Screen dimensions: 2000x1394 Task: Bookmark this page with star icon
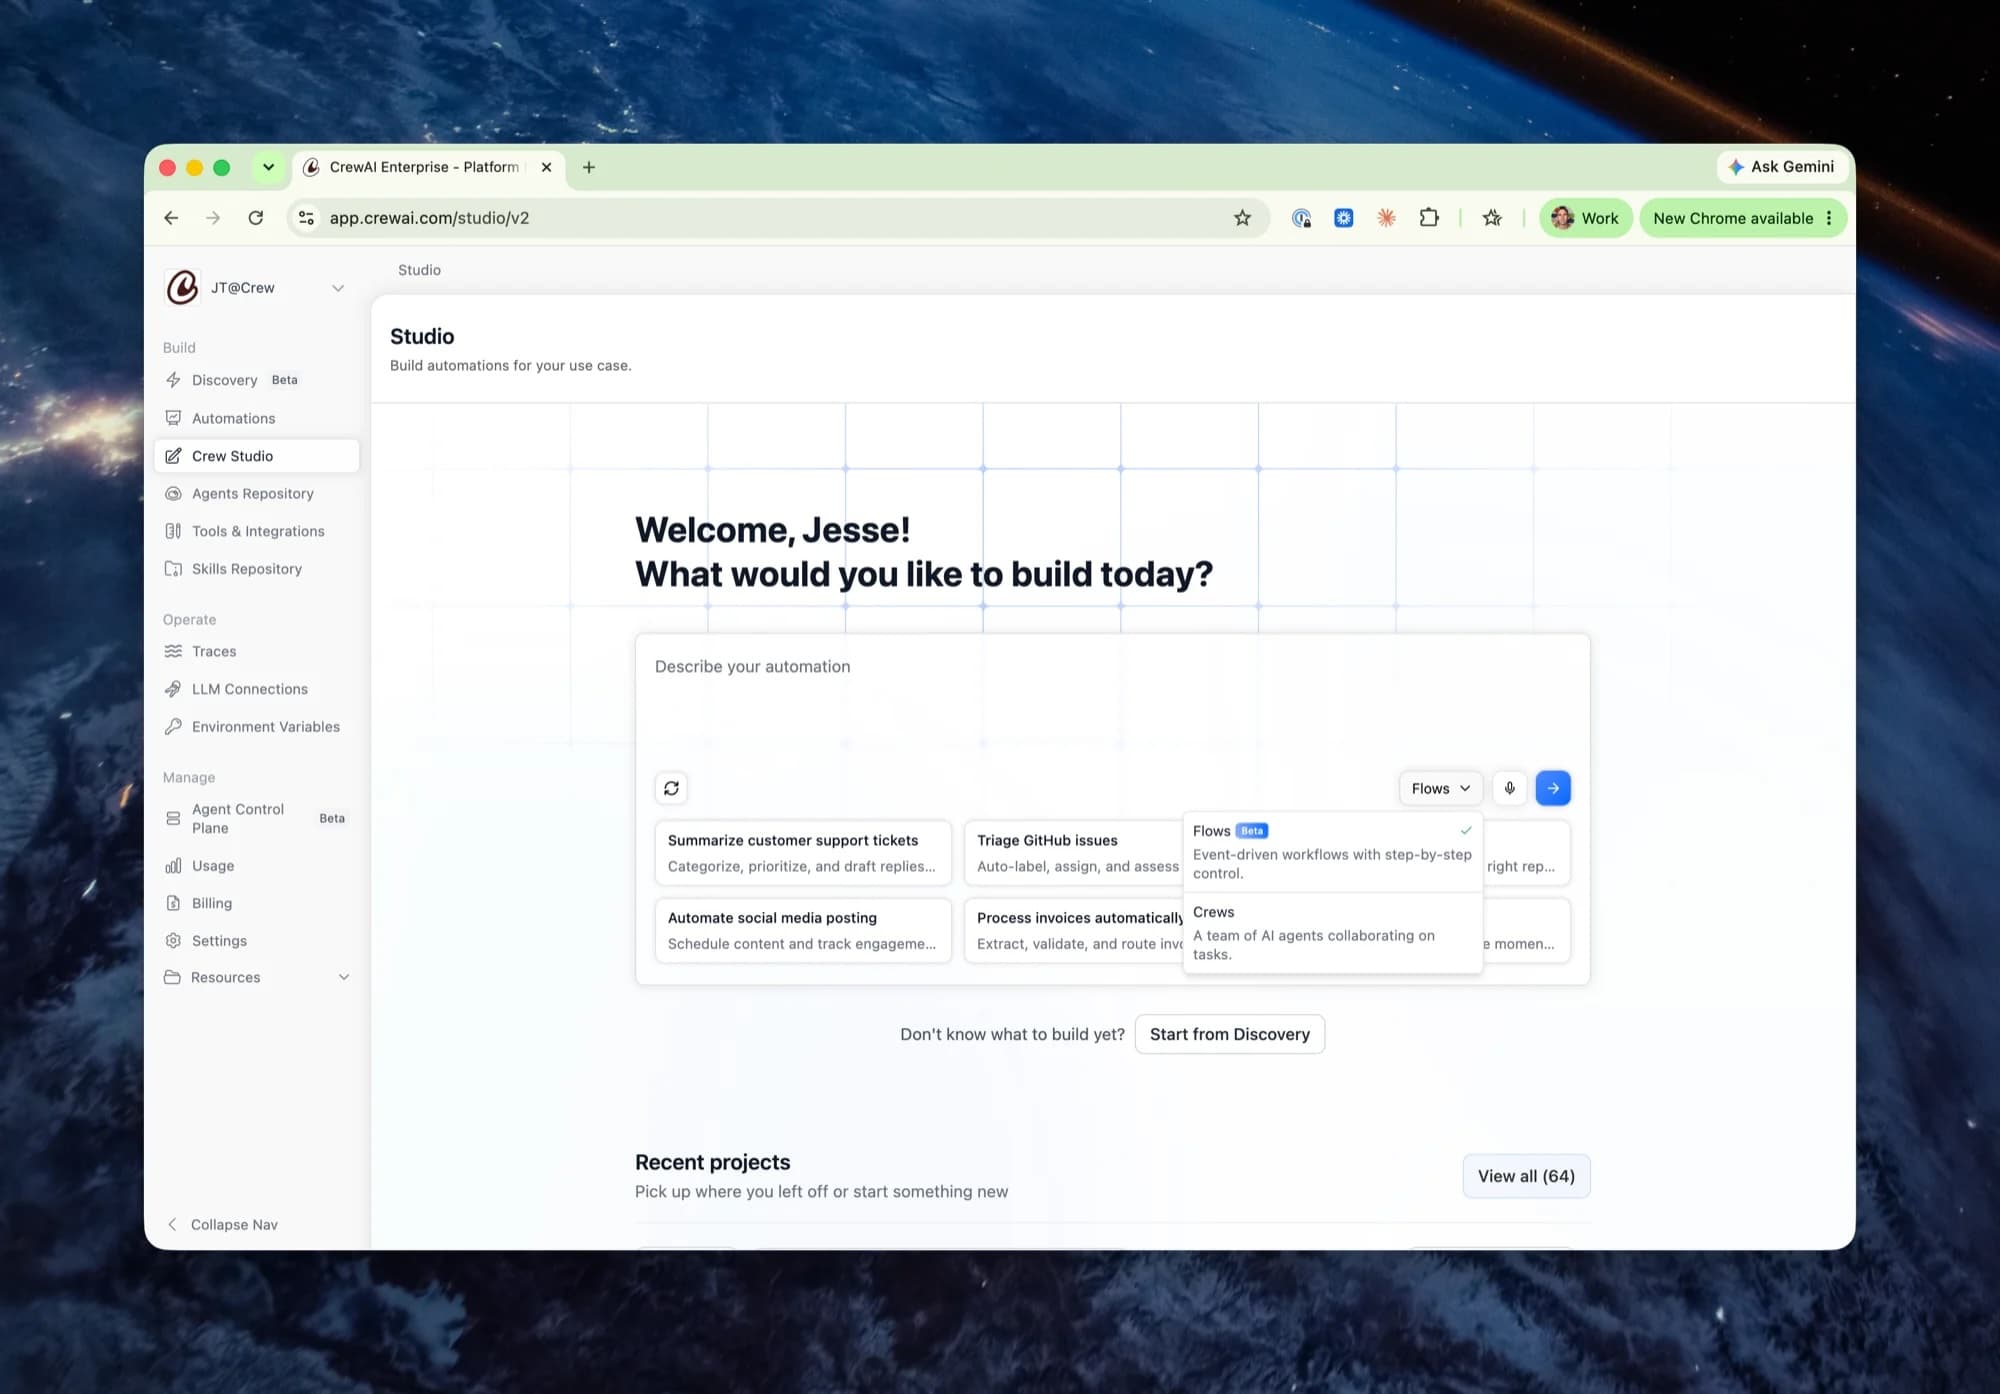click(1242, 218)
